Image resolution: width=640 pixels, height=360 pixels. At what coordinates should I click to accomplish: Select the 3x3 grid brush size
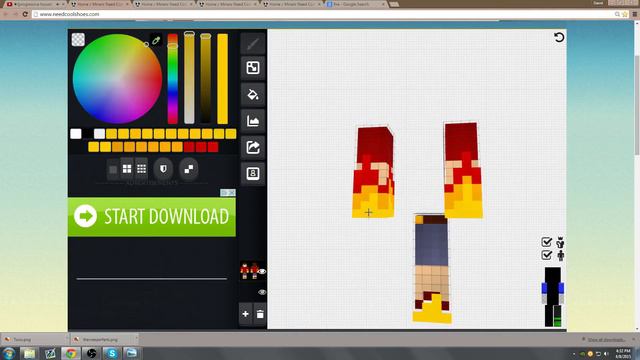(141, 169)
